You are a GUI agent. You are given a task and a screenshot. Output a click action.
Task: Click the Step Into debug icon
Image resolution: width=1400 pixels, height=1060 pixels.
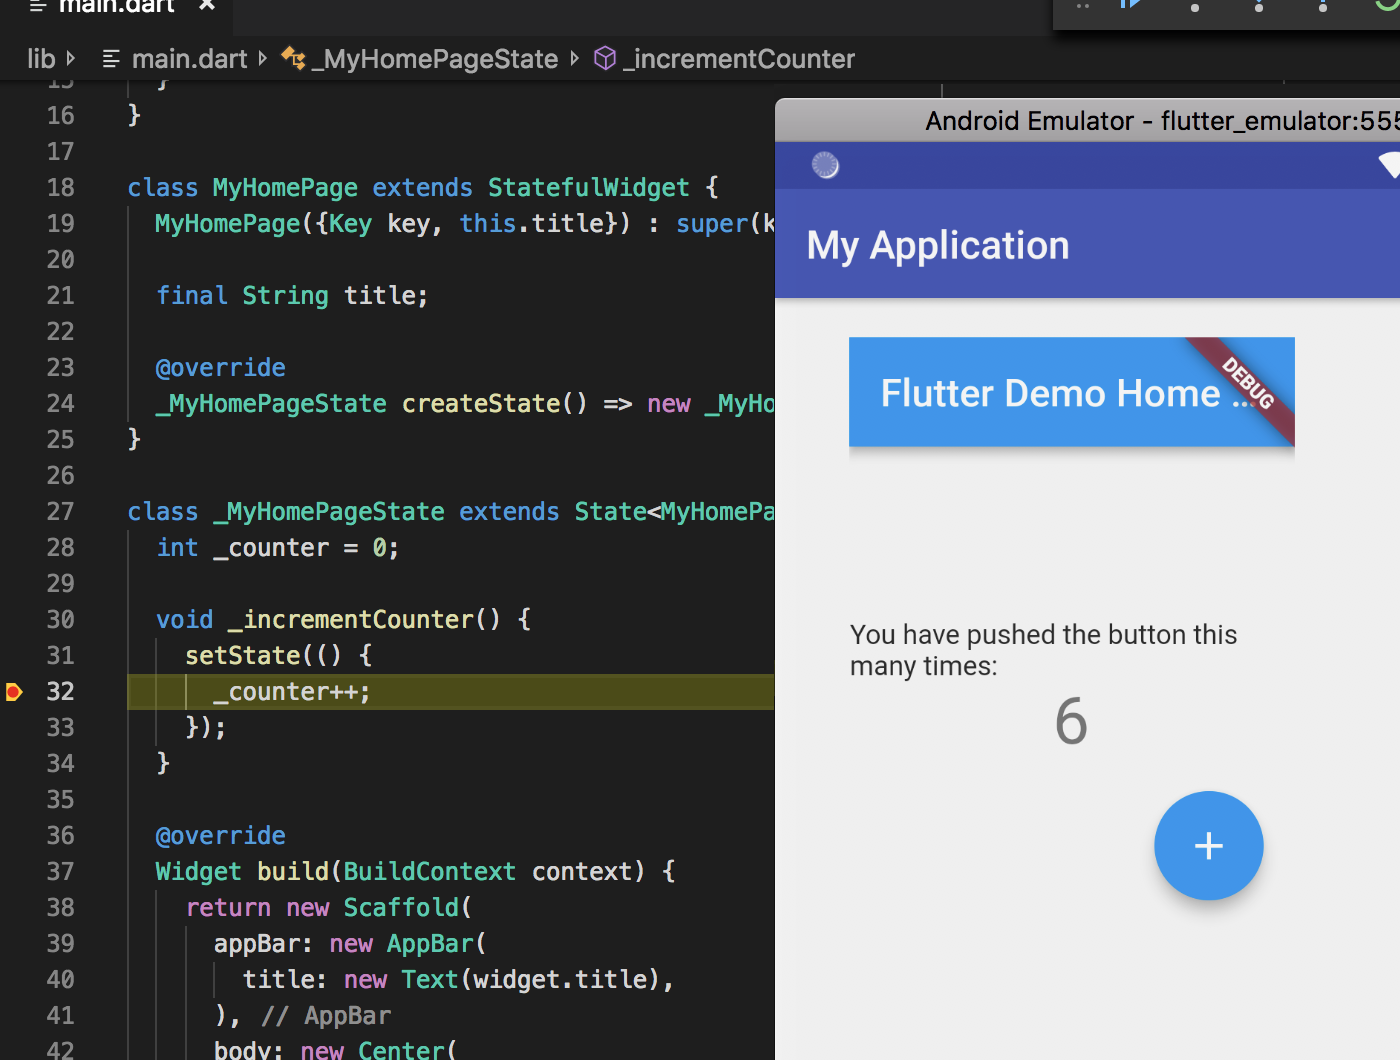1258,6
